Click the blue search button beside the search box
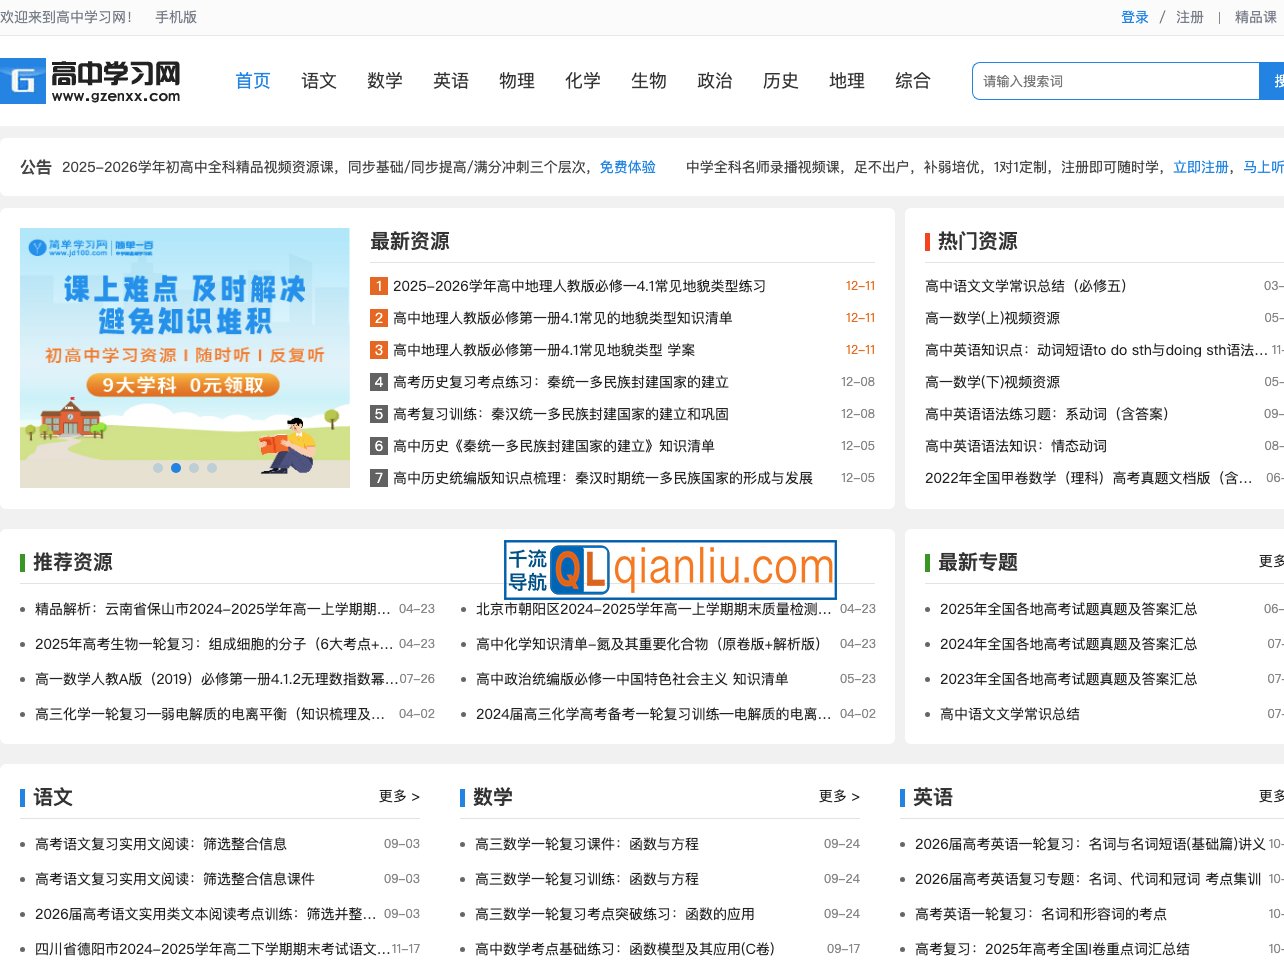This screenshot has width=1284, height=962. click(1271, 81)
